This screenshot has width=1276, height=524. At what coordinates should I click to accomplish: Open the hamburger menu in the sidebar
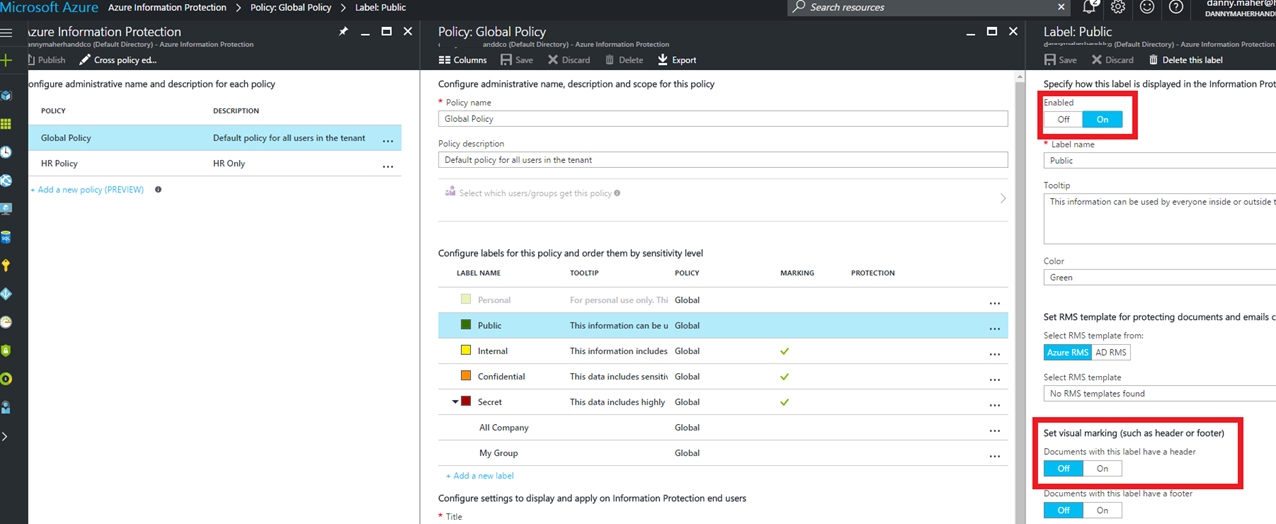coord(6,33)
